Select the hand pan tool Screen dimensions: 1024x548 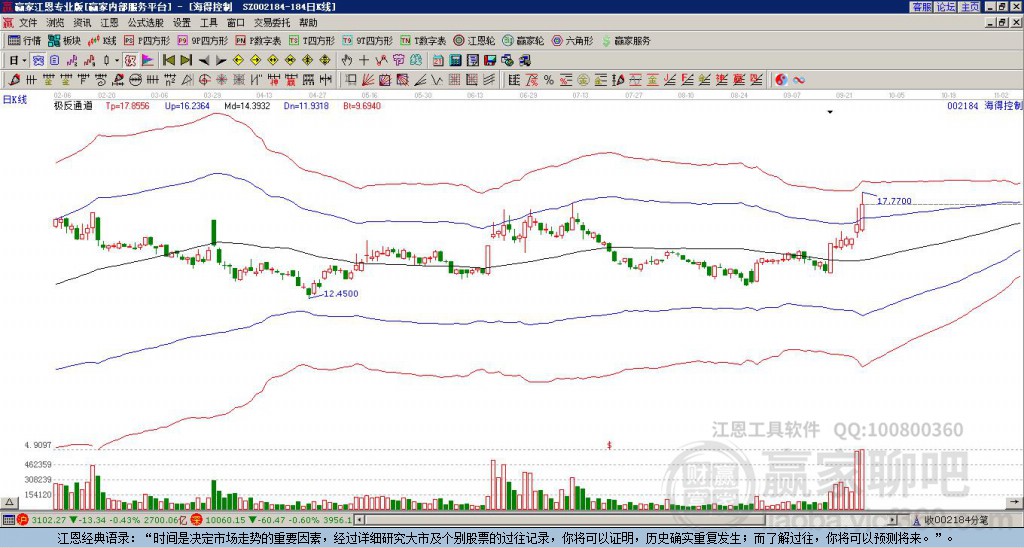347,61
